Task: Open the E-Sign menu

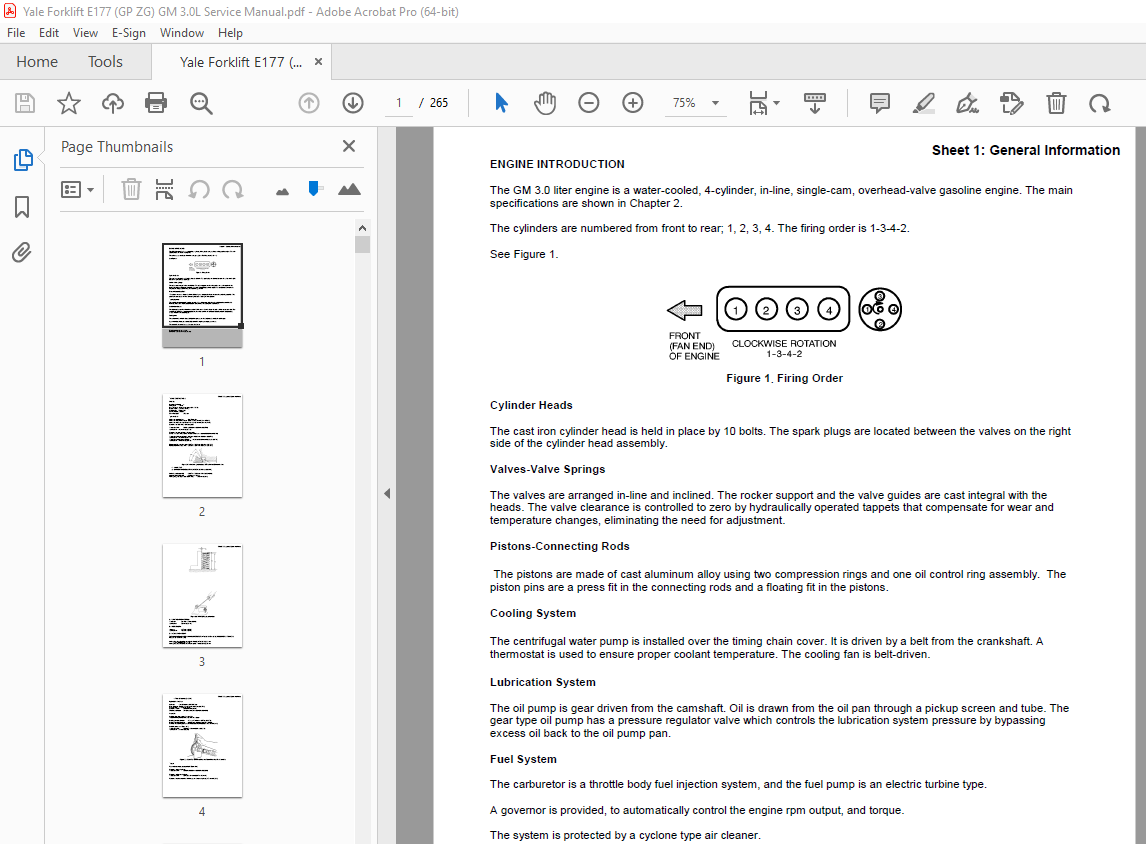Action: coord(129,33)
